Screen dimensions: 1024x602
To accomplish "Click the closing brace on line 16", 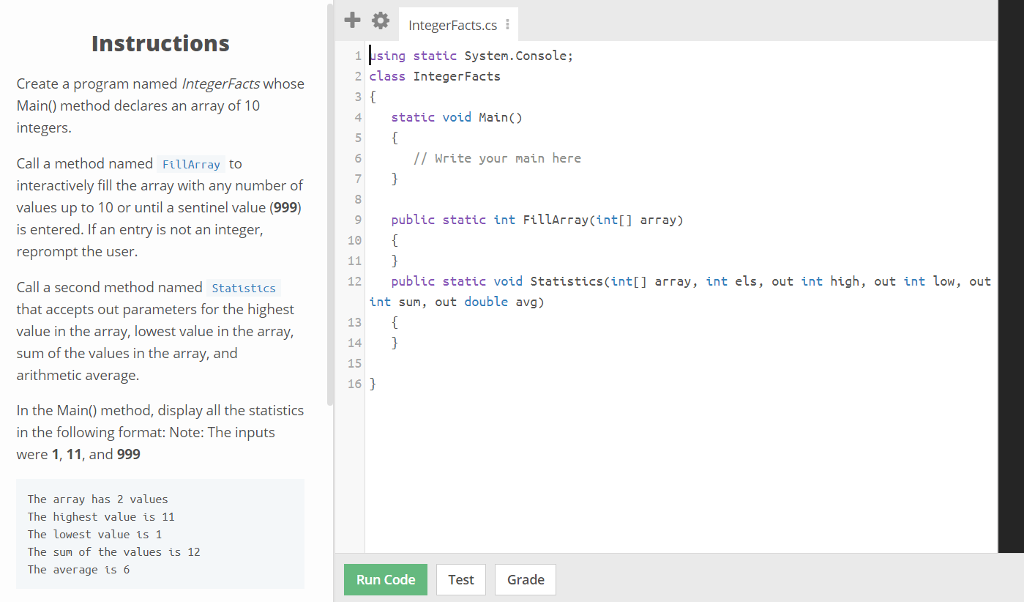I will coord(371,383).
